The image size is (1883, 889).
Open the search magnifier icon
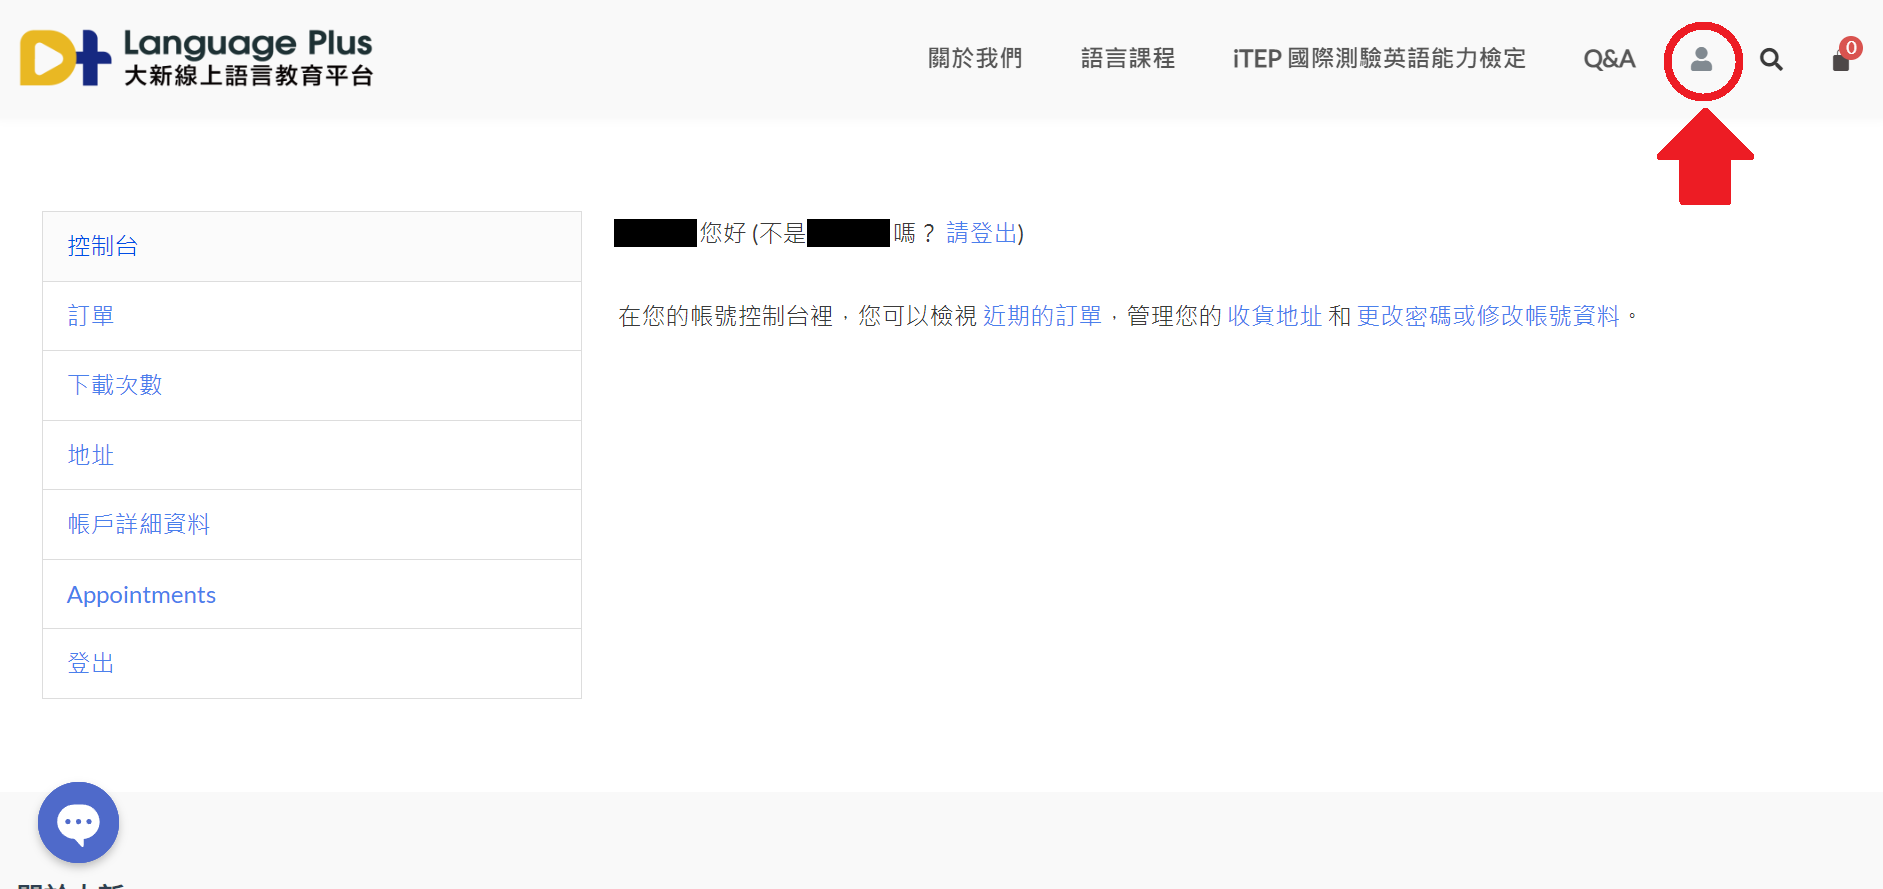point(1771,60)
